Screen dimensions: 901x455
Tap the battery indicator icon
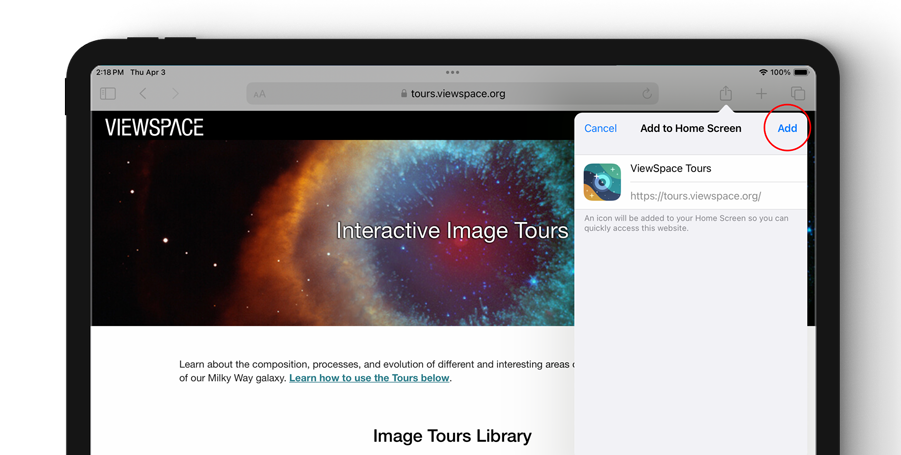[802, 72]
